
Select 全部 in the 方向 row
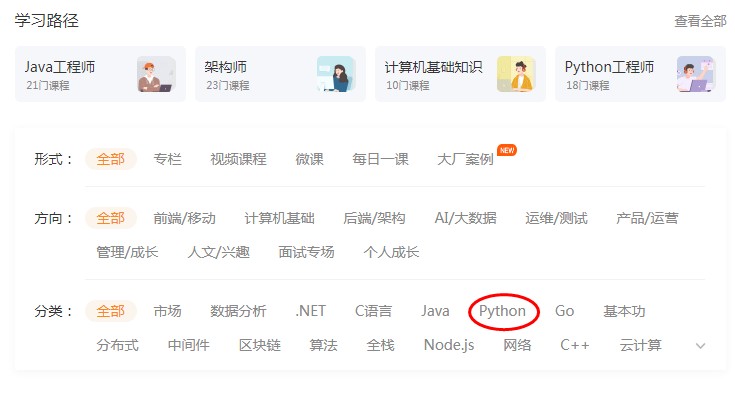pos(111,218)
